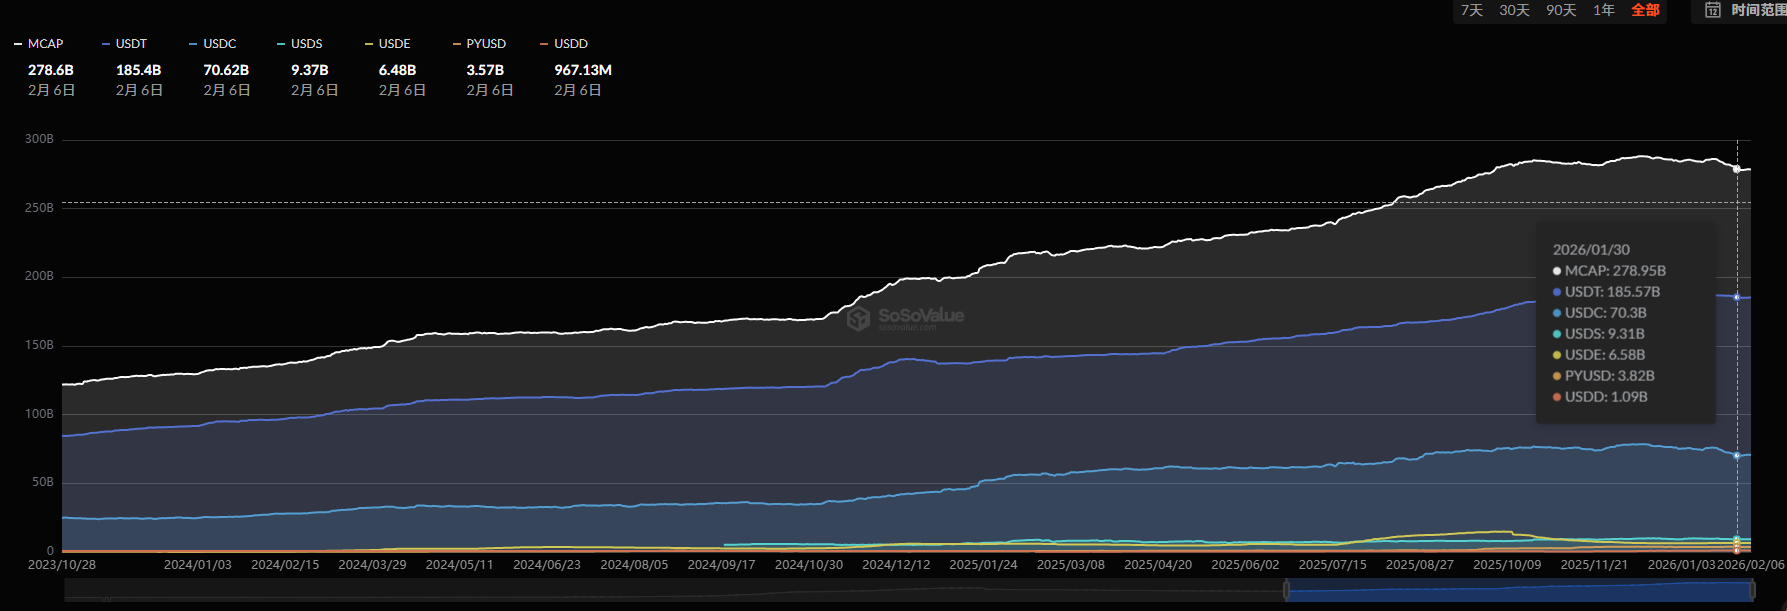Select the 1年 range option

tap(1604, 10)
